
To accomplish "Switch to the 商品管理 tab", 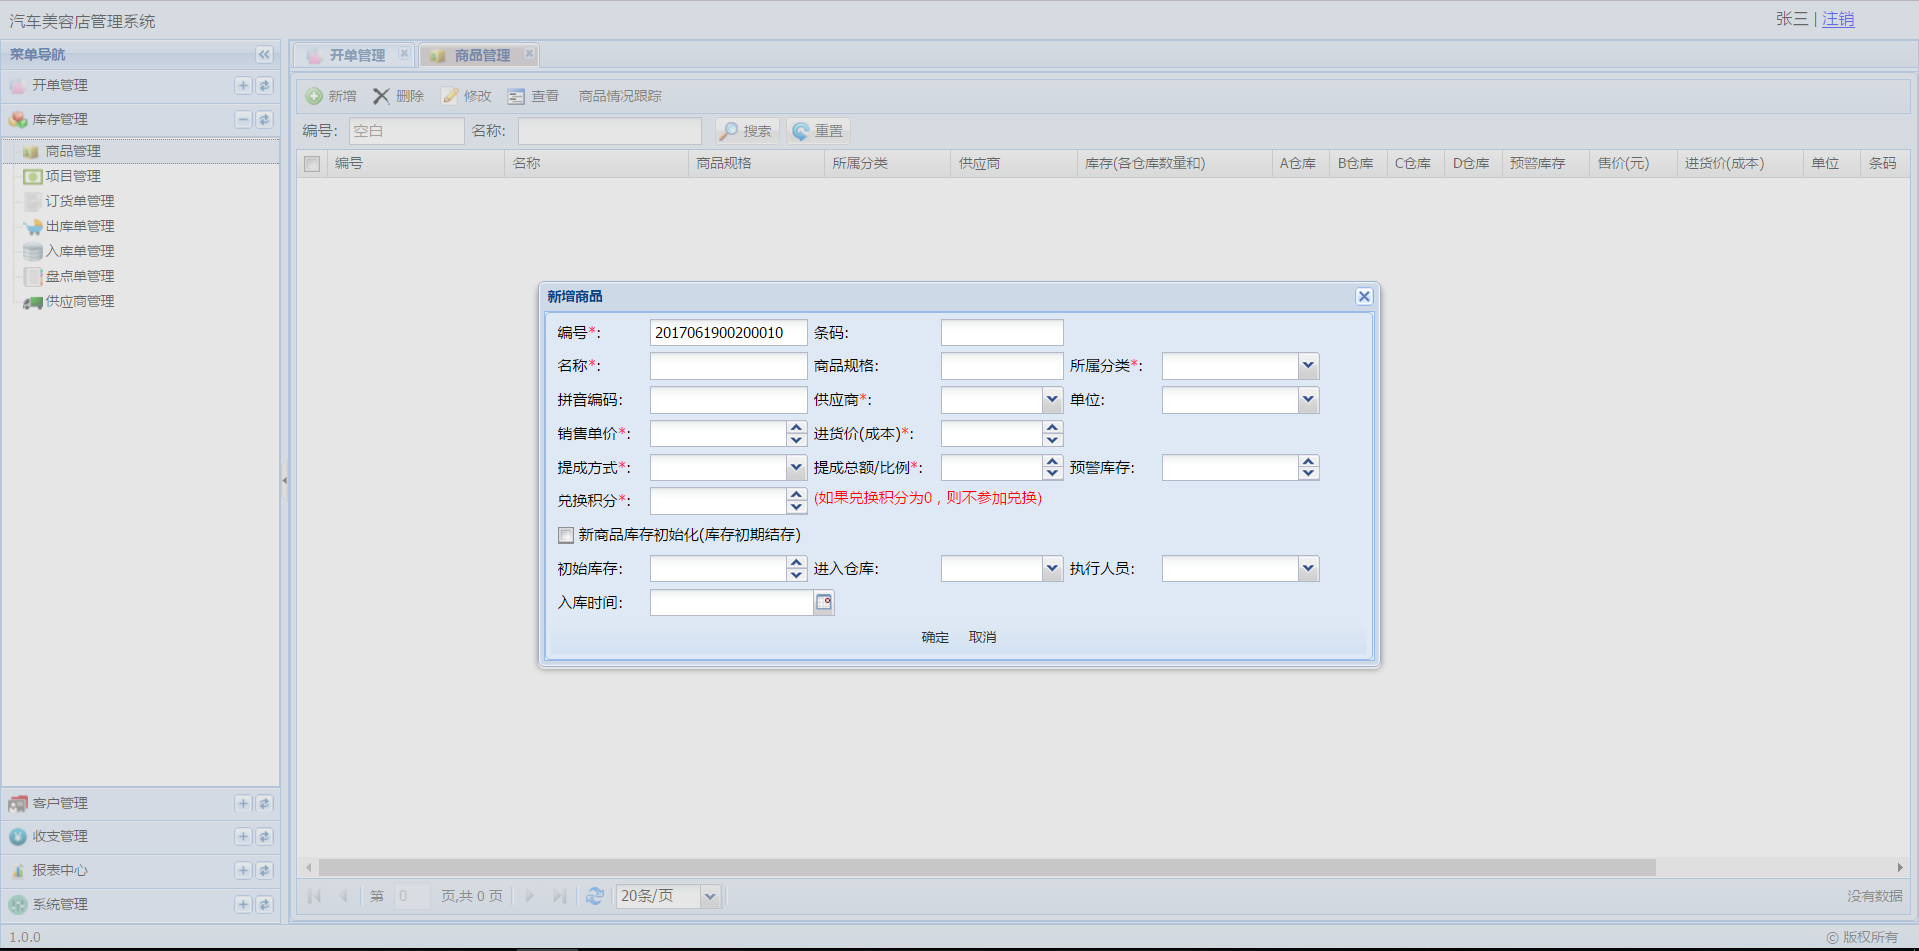I will [x=481, y=55].
